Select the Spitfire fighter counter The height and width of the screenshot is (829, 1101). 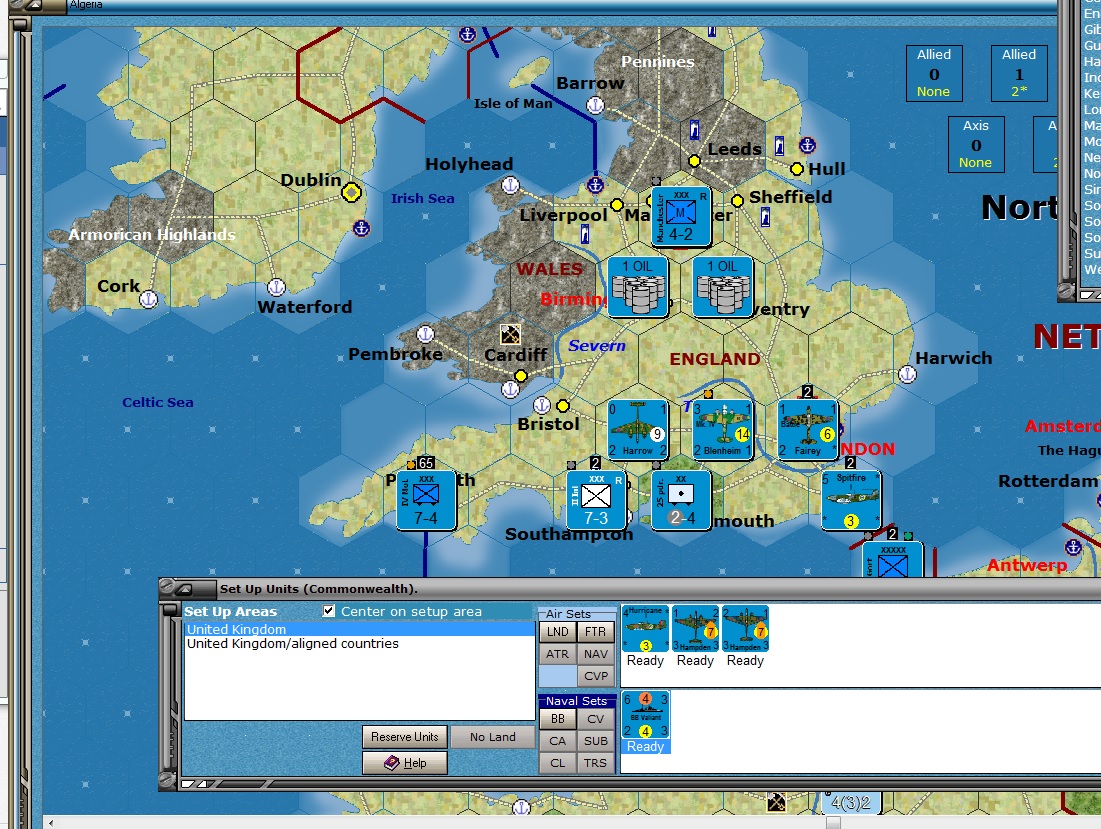click(851, 500)
